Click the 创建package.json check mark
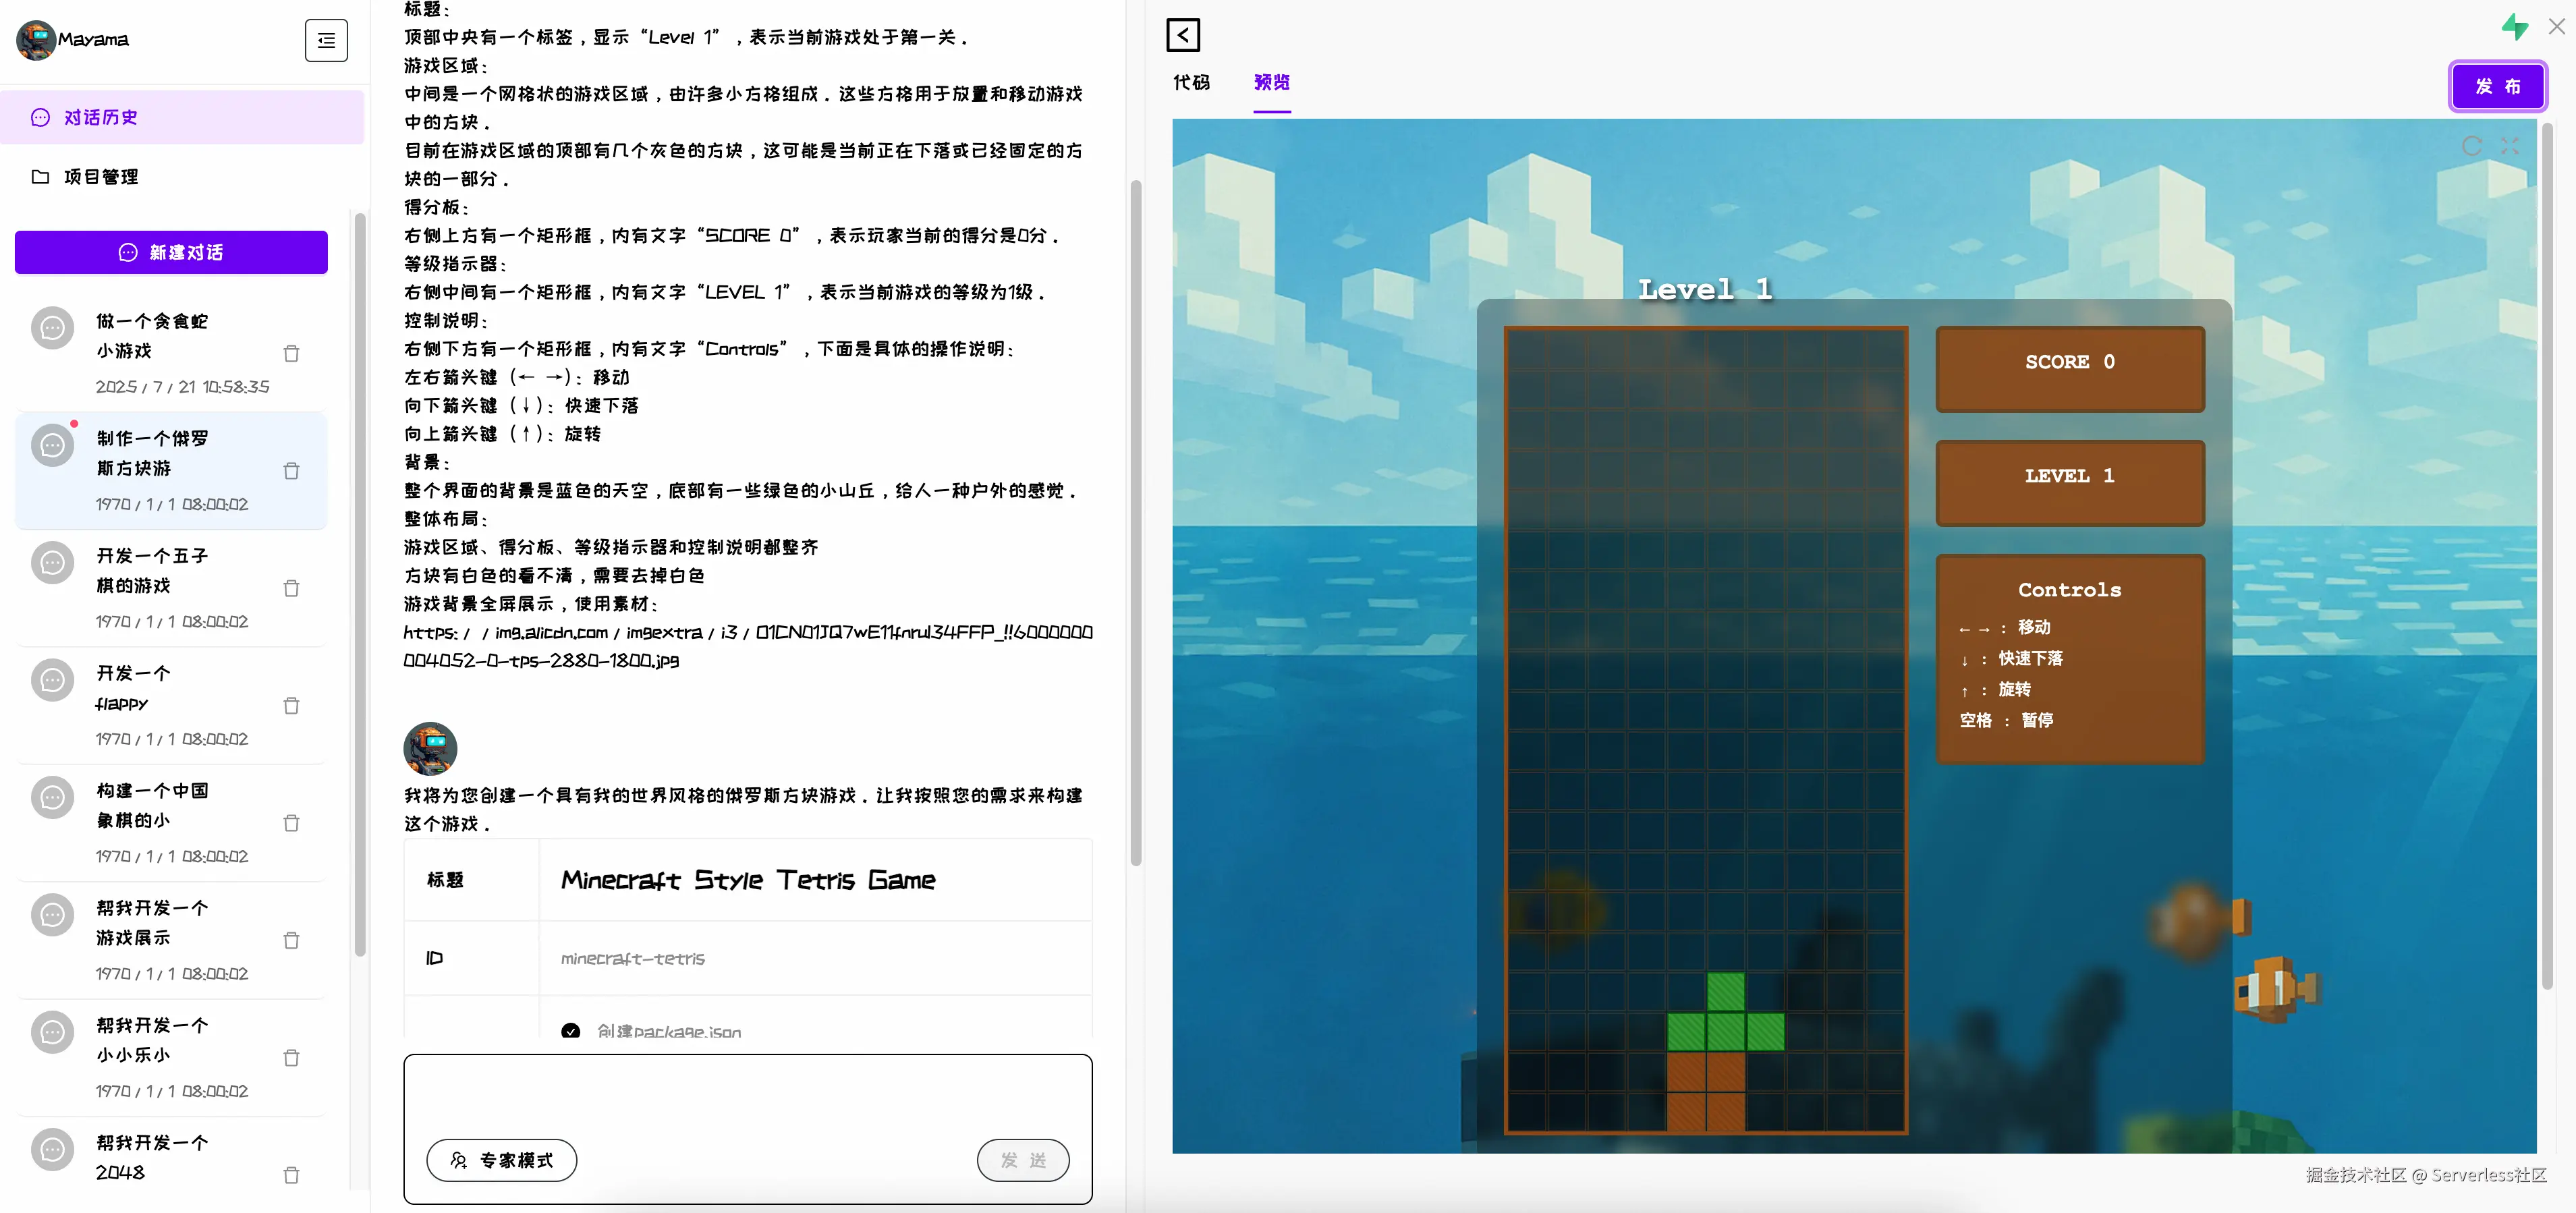 point(571,1031)
